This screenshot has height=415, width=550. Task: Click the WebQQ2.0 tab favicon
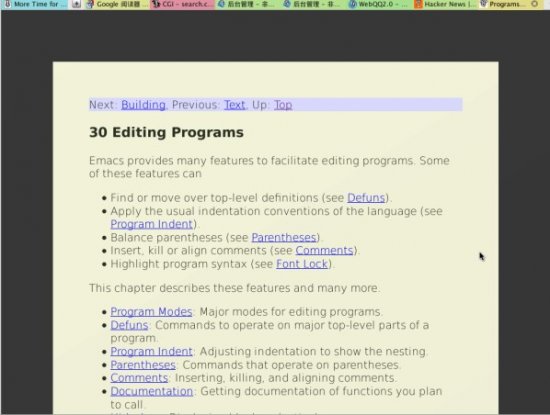tap(353, 4)
